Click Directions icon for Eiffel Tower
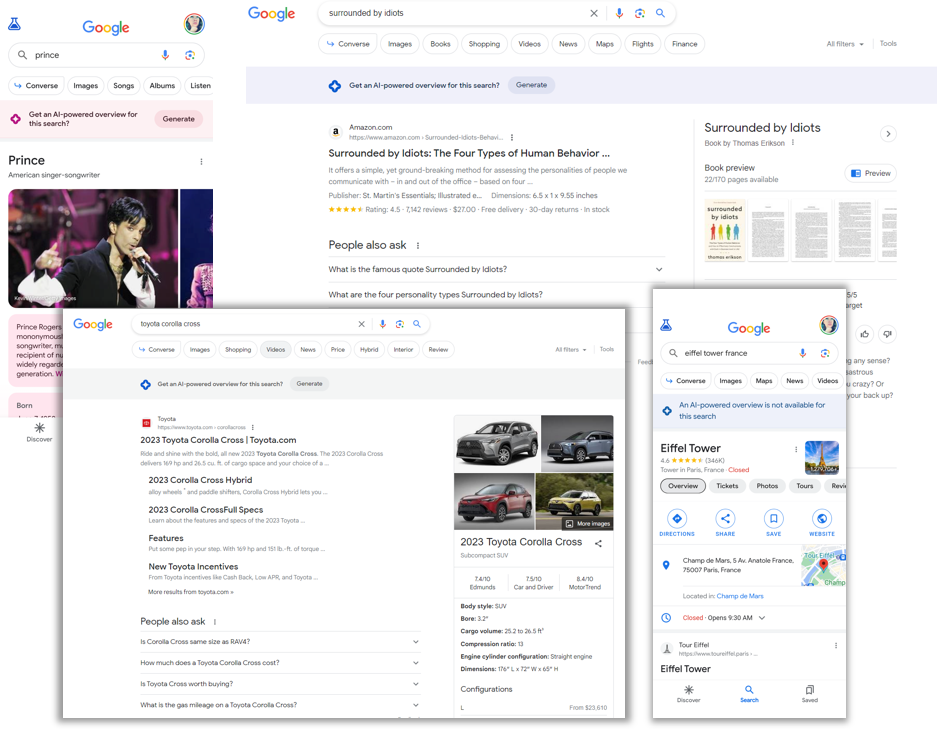This screenshot has width=939, height=729. tap(677, 519)
